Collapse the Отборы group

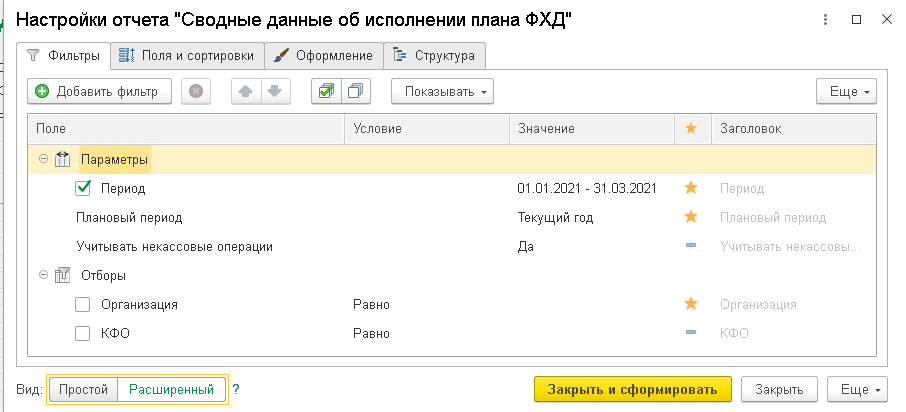tap(43, 275)
